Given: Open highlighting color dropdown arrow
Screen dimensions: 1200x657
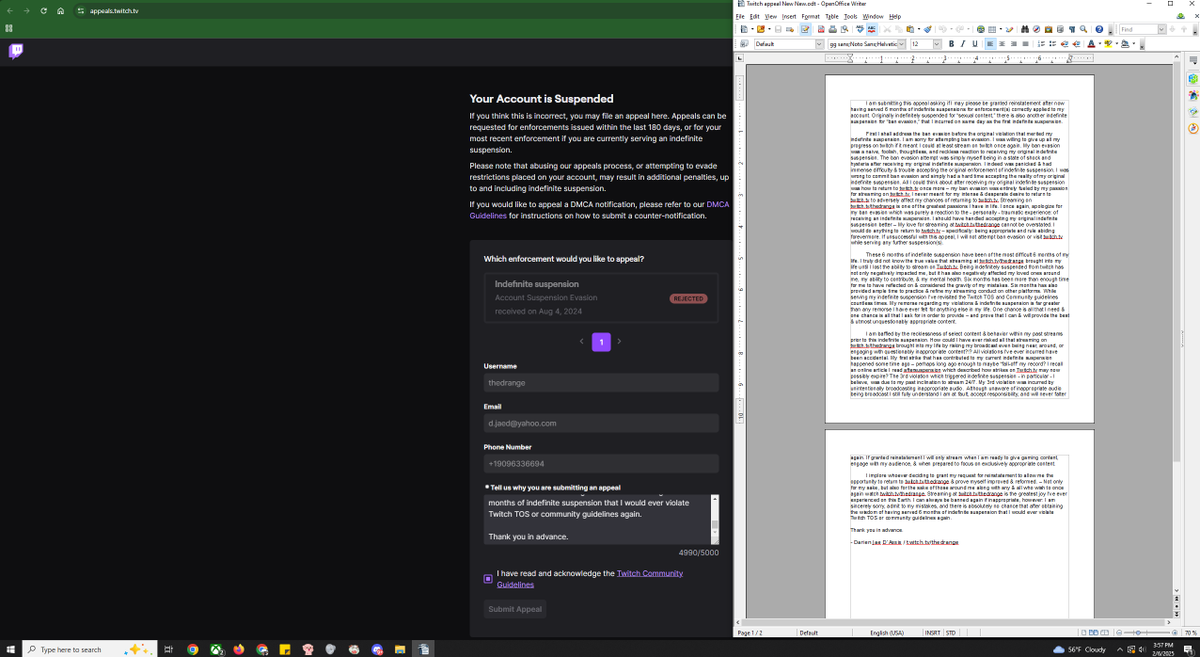Looking at the screenshot, I should point(1117,44).
